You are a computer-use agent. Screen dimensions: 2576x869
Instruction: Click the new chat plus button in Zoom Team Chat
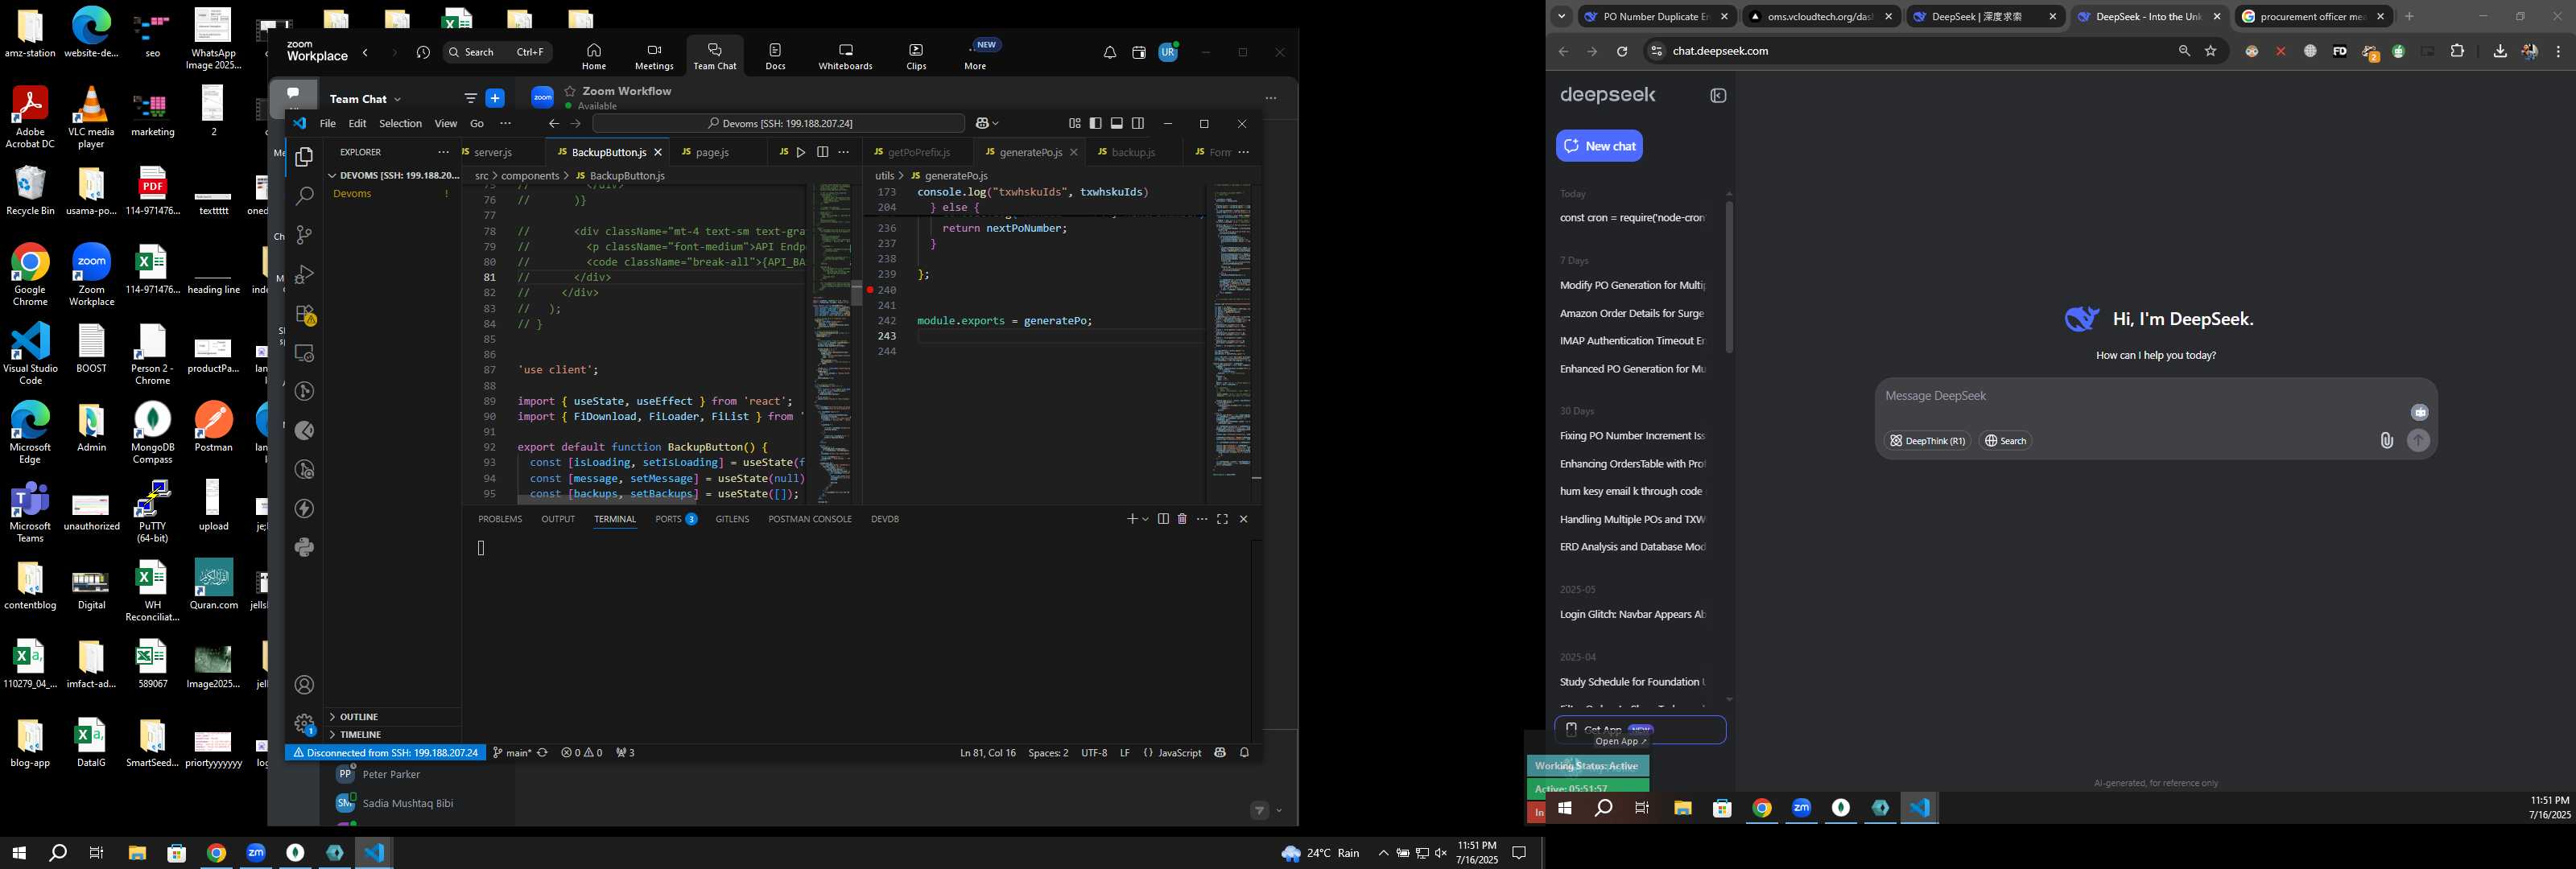click(x=495, y=98)
